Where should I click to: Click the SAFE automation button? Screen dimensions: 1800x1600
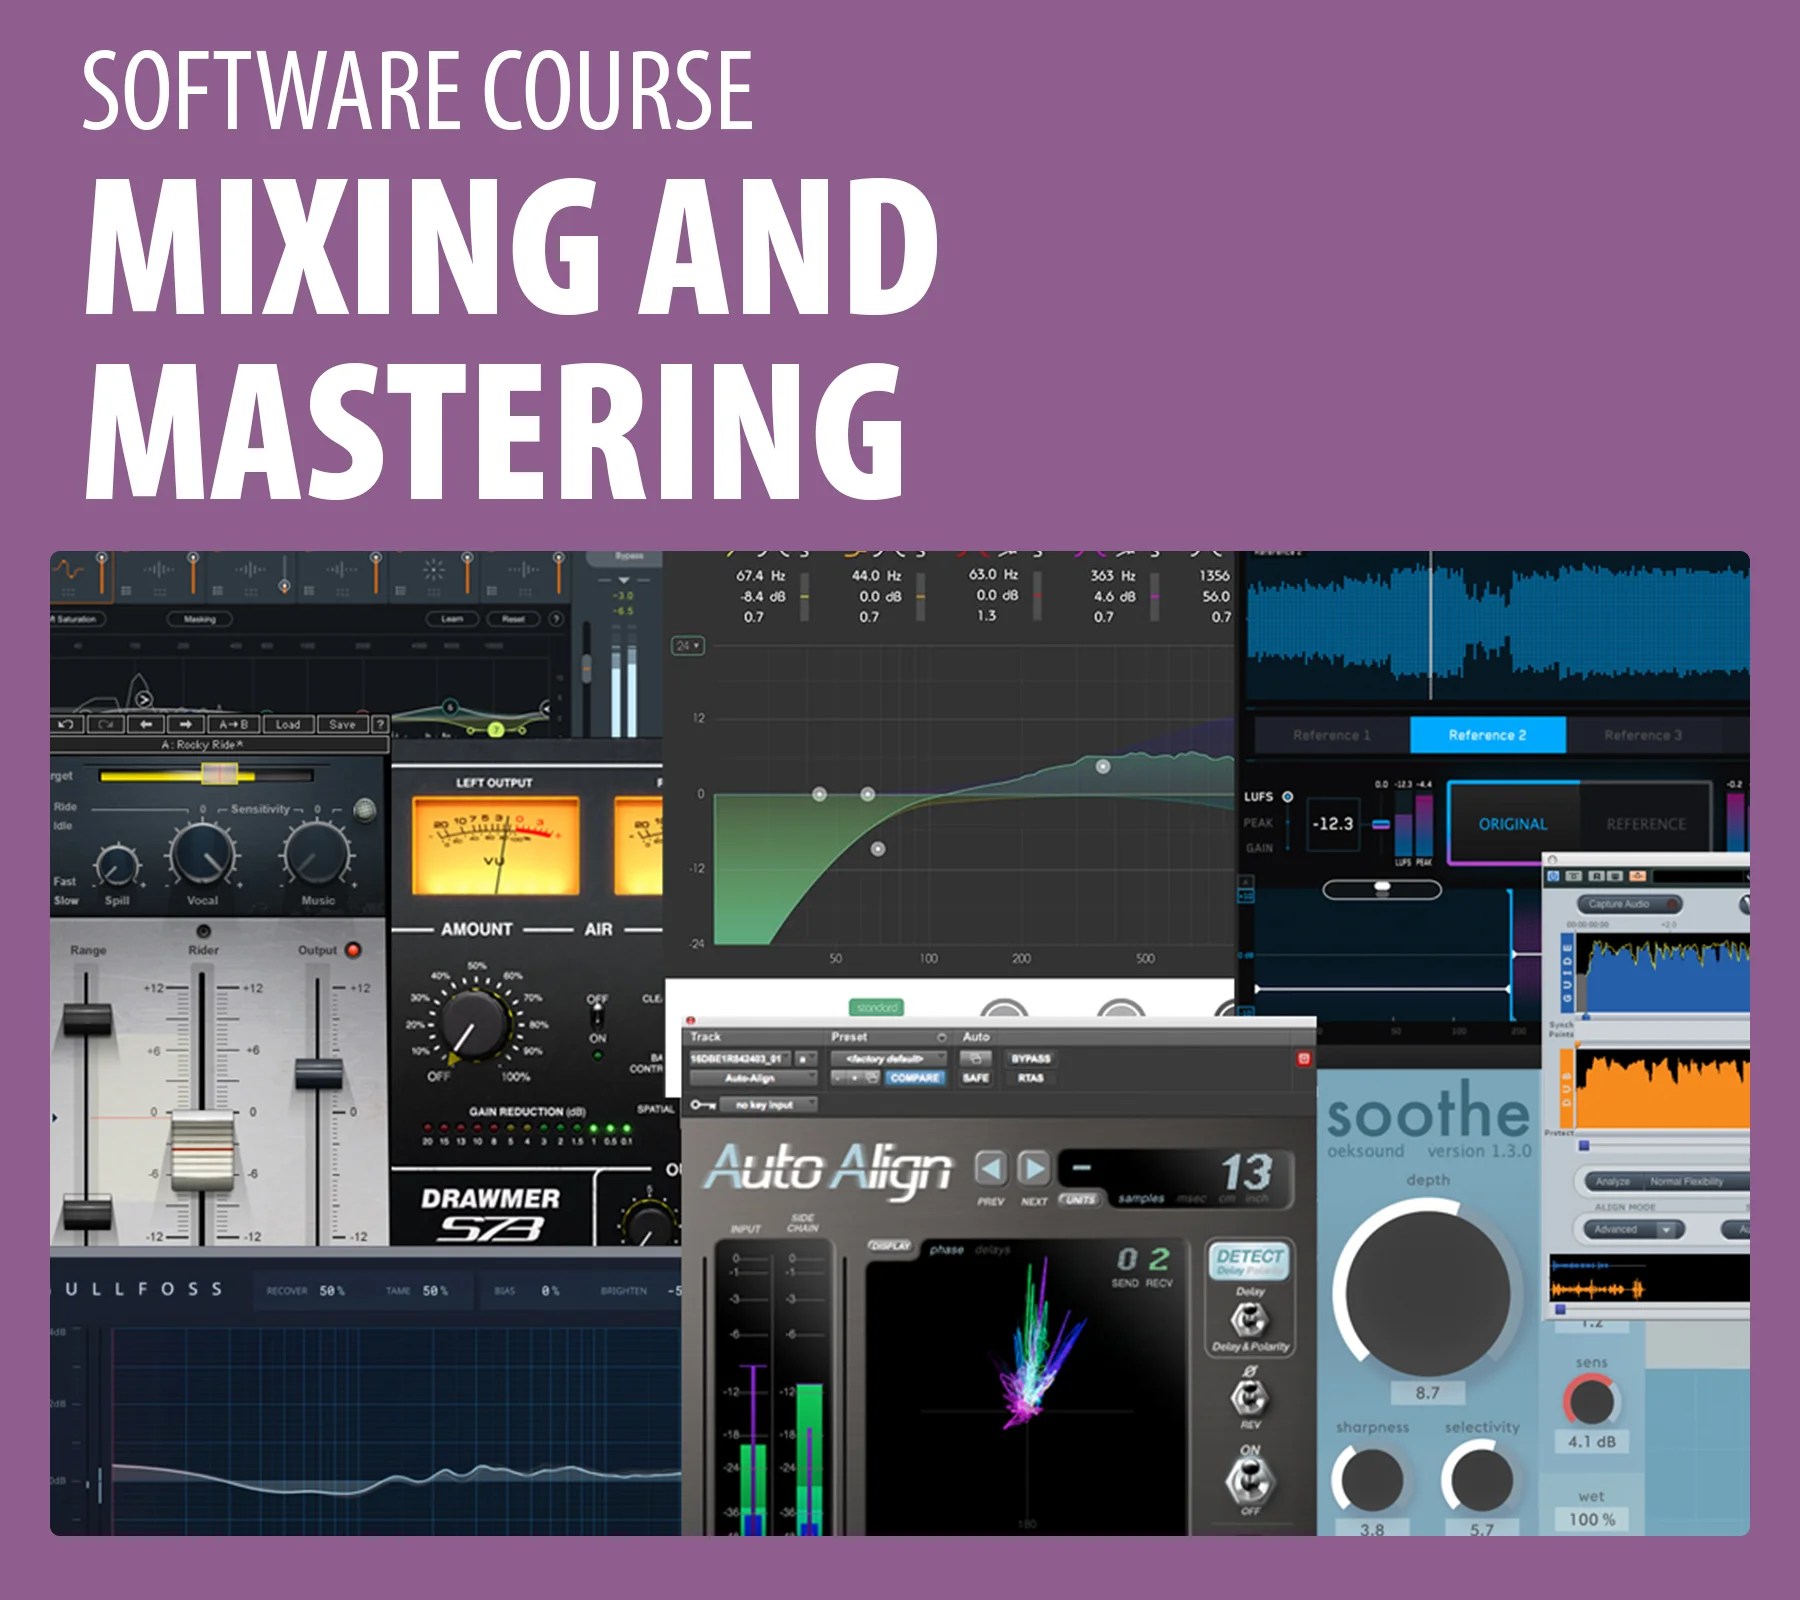click(x=975, y=1078)
